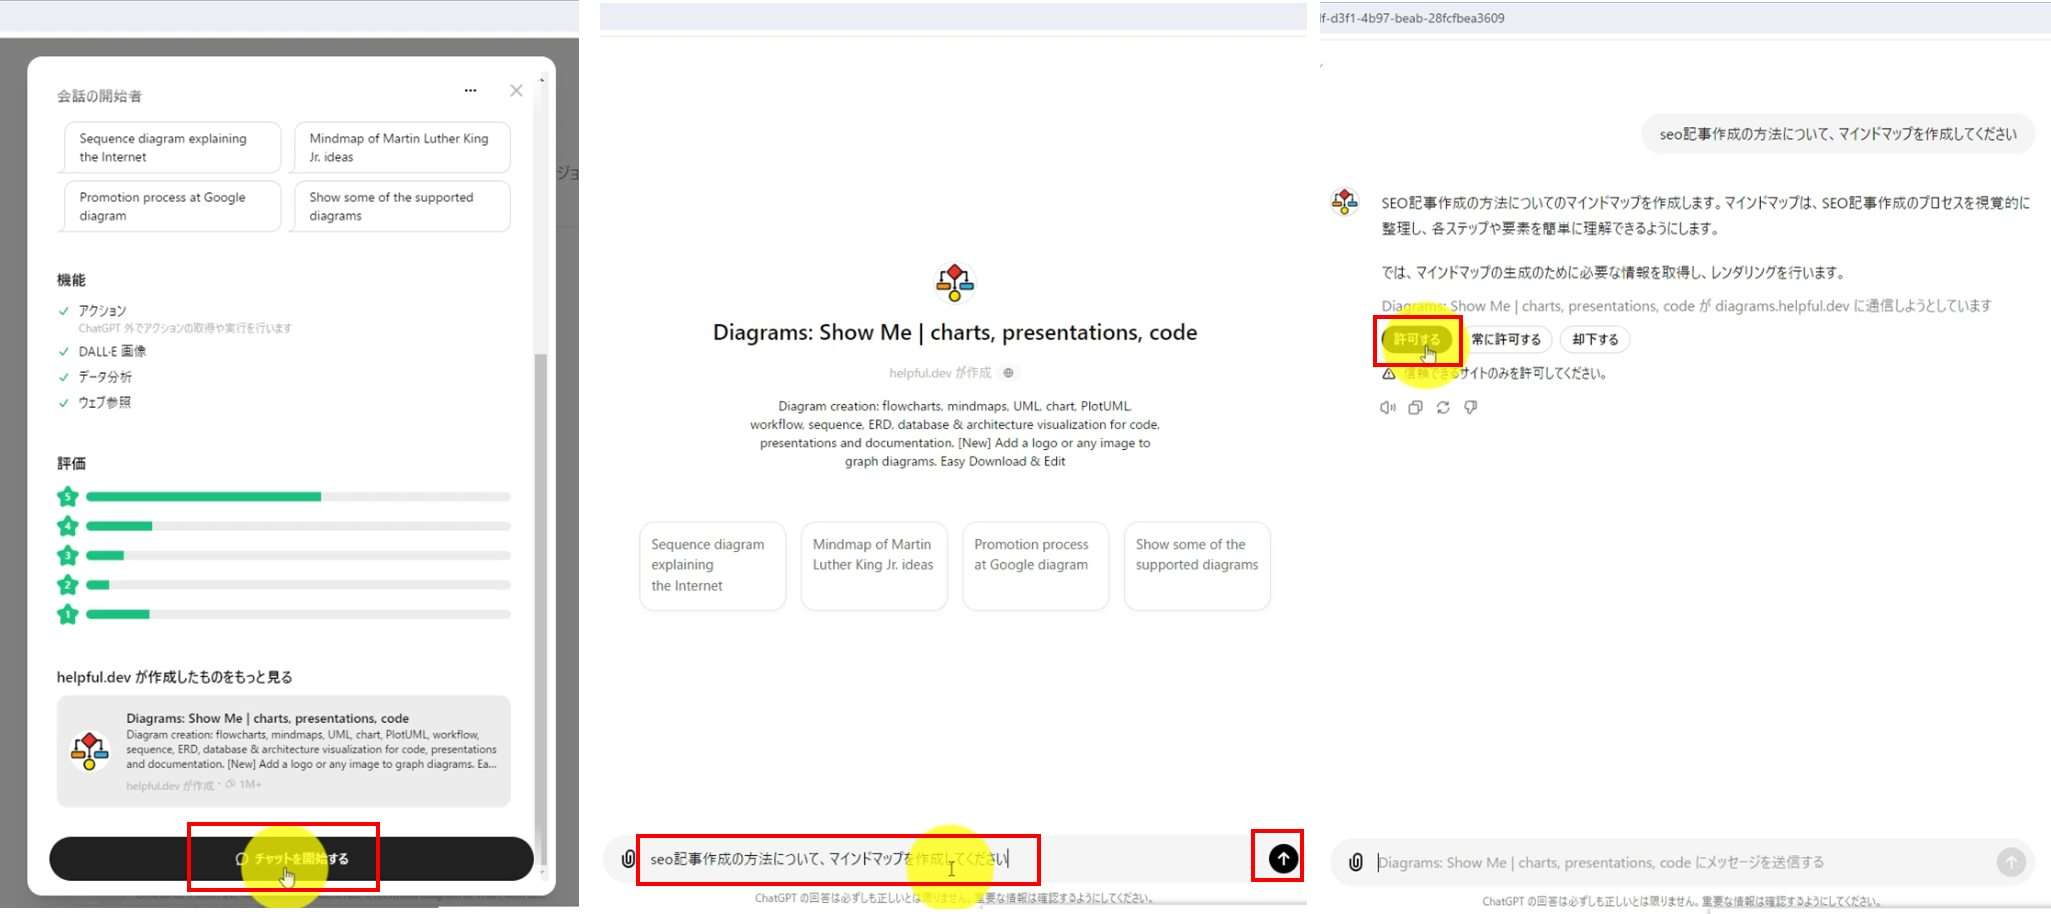
Task: Click the 評価 heading text
Action: (x=71, y=463)
